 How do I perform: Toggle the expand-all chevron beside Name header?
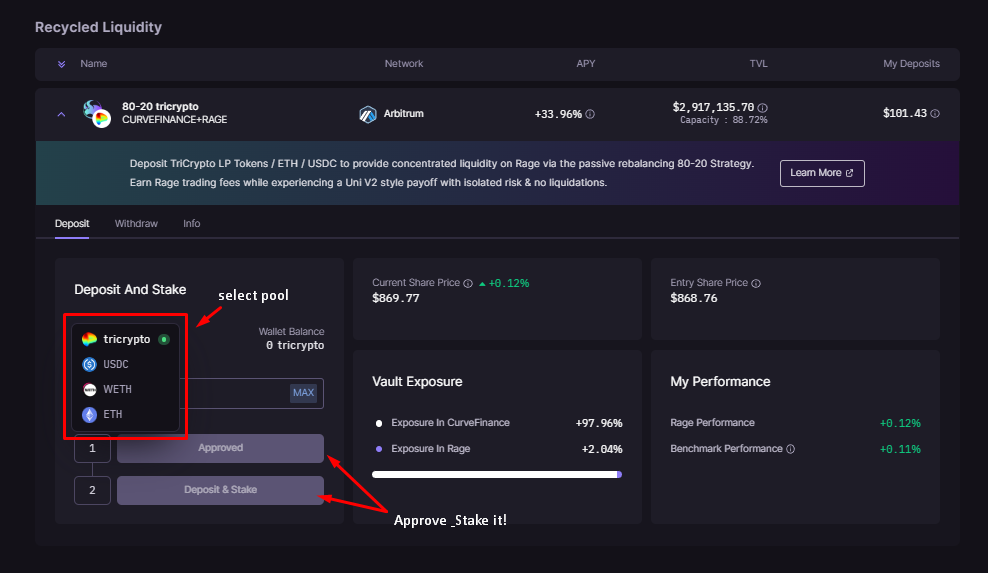(61, 64)
